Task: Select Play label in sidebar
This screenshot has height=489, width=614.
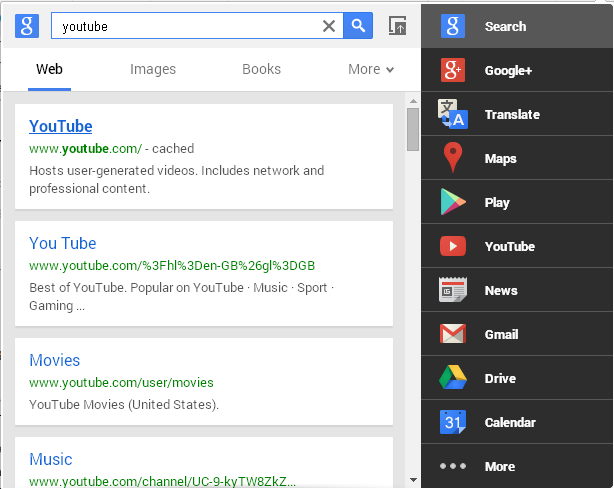Action: point(497,202)
